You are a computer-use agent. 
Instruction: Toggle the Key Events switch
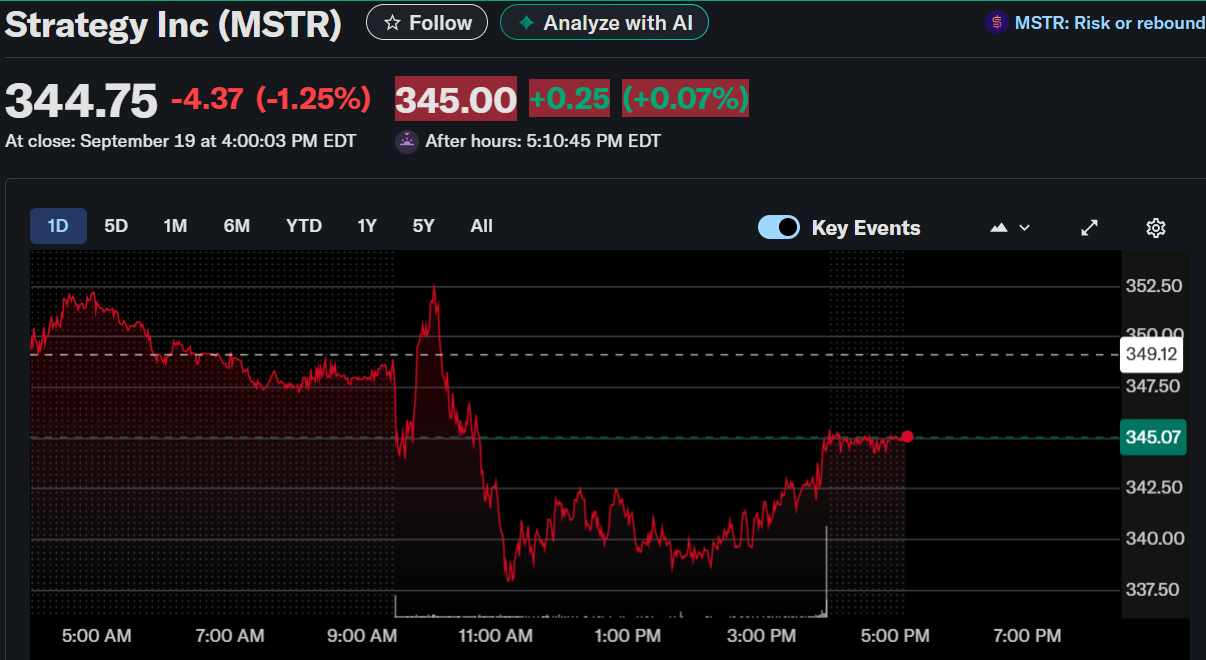click(x=779, y=227)
